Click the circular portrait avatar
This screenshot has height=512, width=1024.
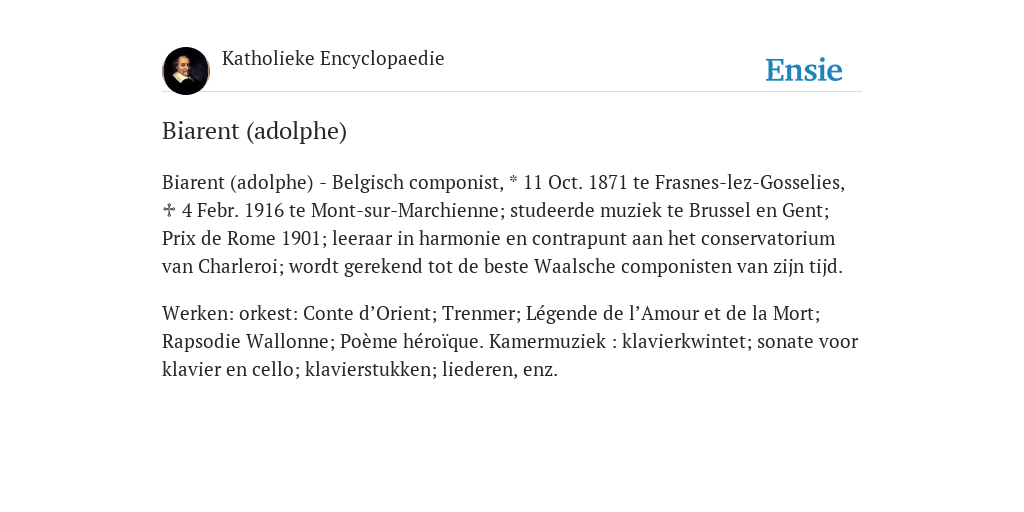click(186, 71)
